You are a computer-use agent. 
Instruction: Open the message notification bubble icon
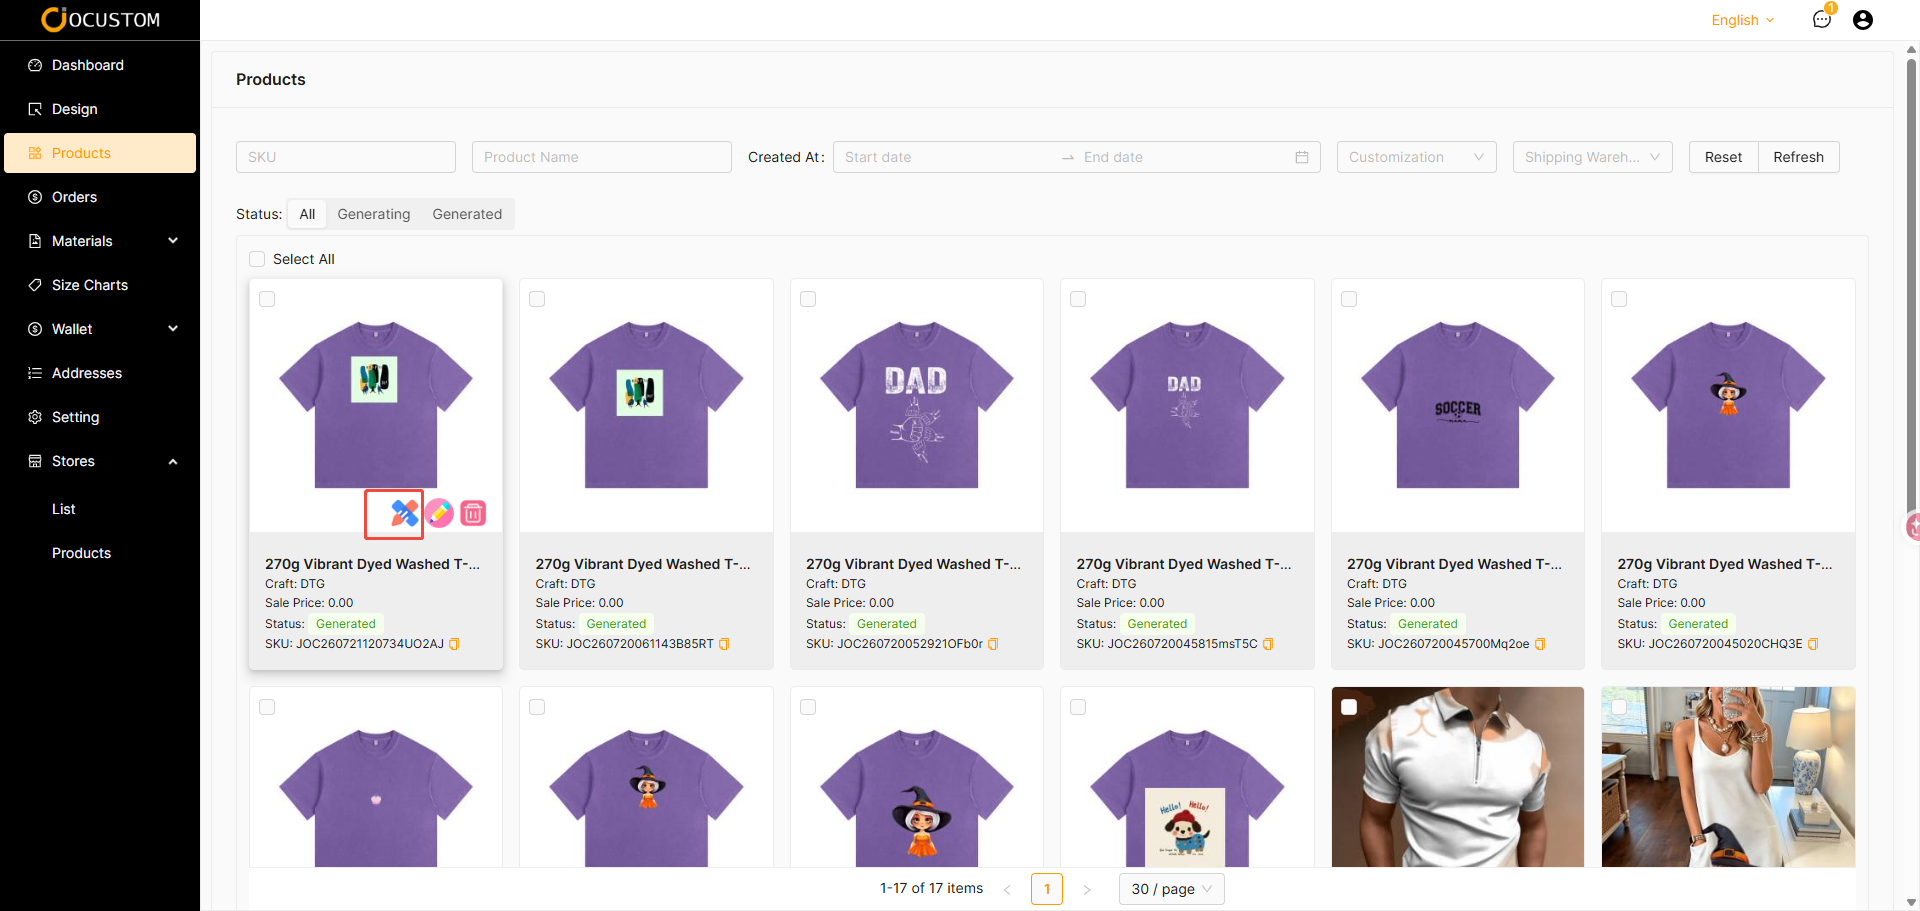[1822, 19]
